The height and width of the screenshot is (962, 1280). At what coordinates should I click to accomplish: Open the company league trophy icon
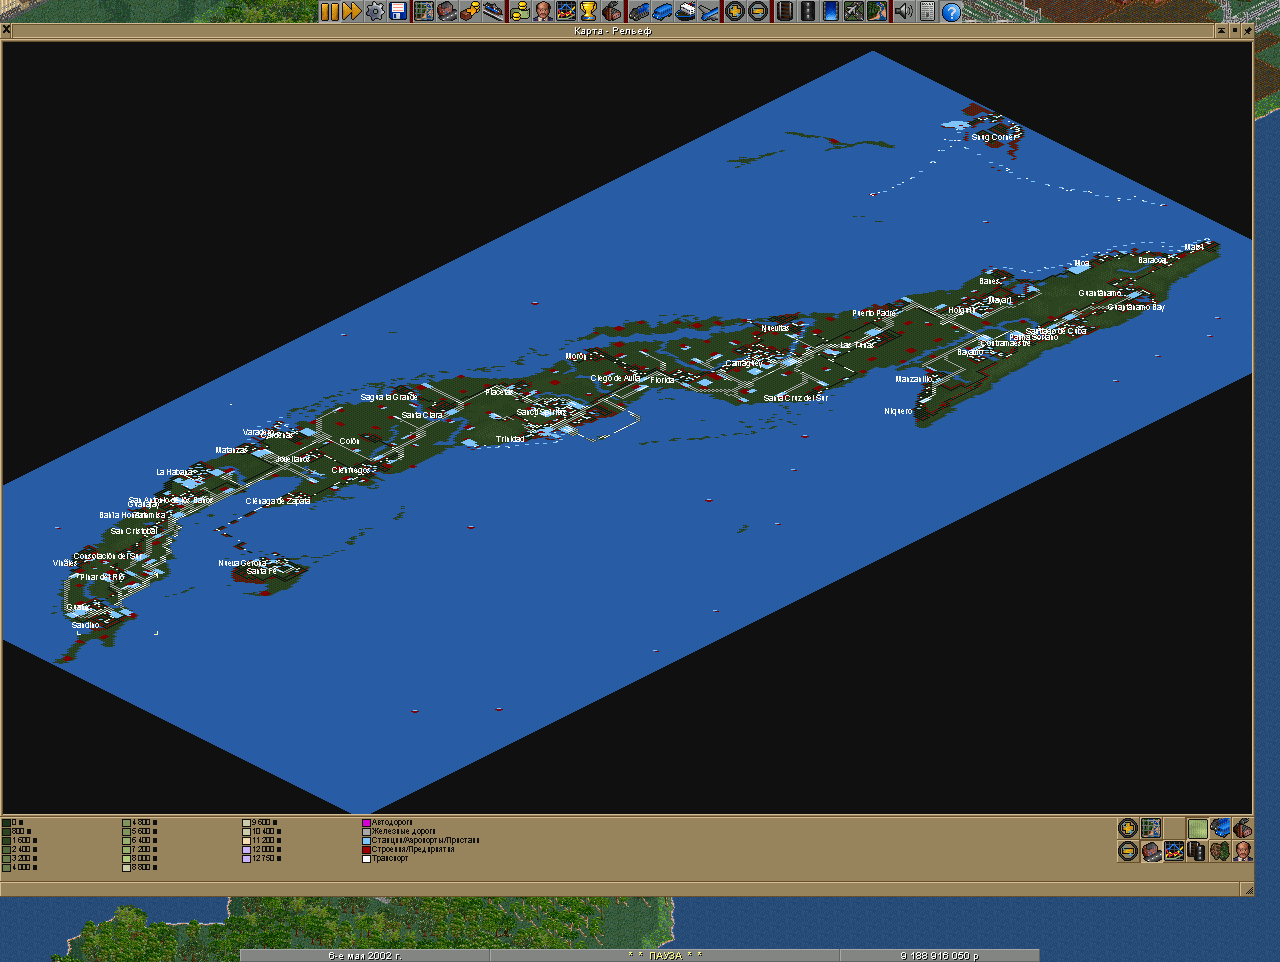coord(588,11)
